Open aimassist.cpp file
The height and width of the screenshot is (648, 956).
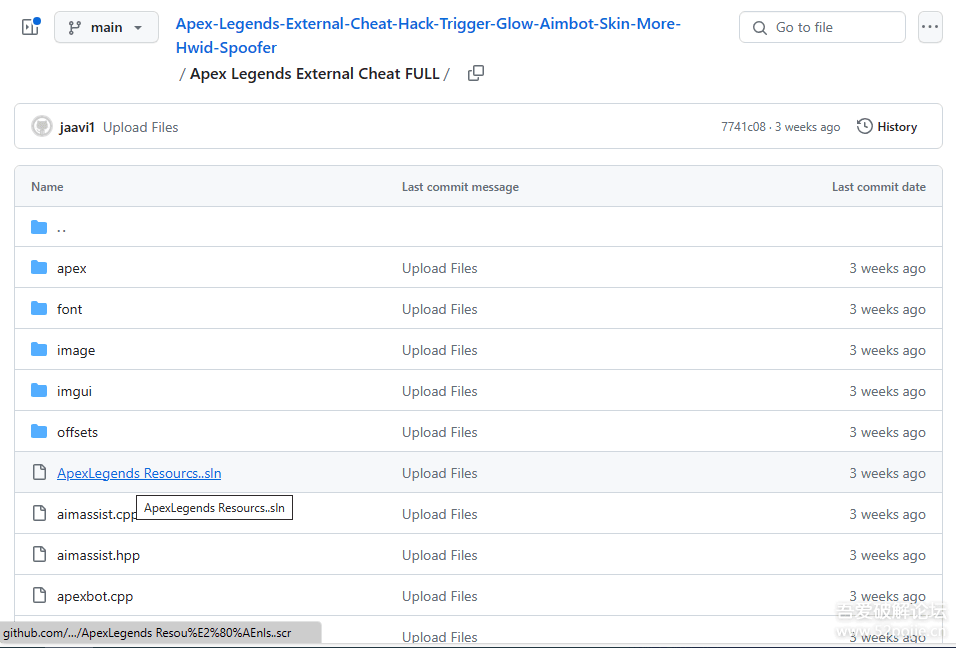click(x=96, y=514)
